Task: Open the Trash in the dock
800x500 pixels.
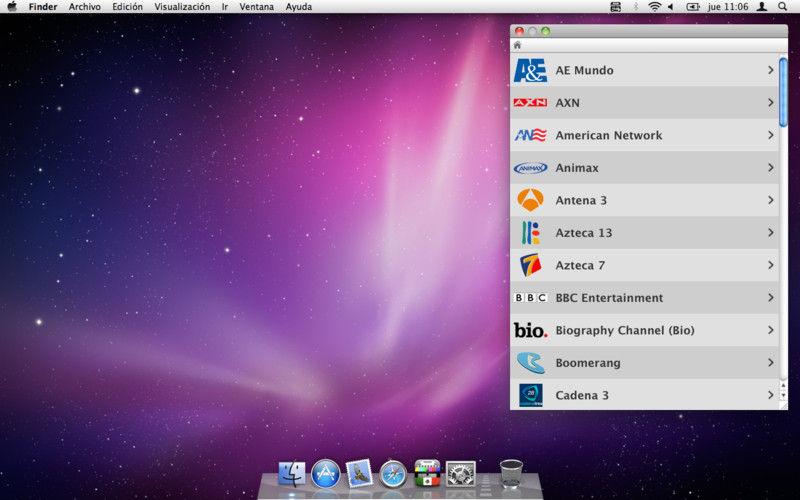Action: (x=511, y=473)
